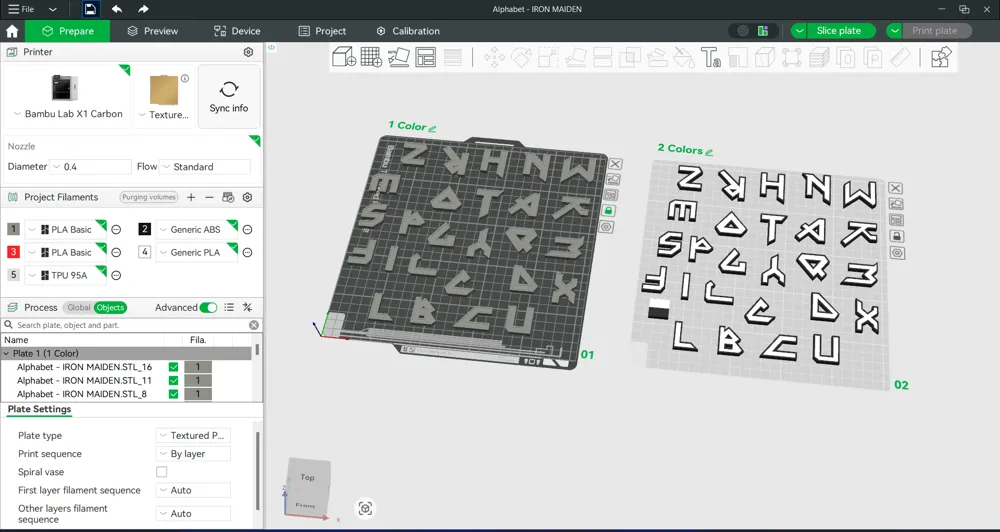The image size is (1000, 532).
Task: Collapse Plate 1 (1 Color) tree node
Action: 6,353
